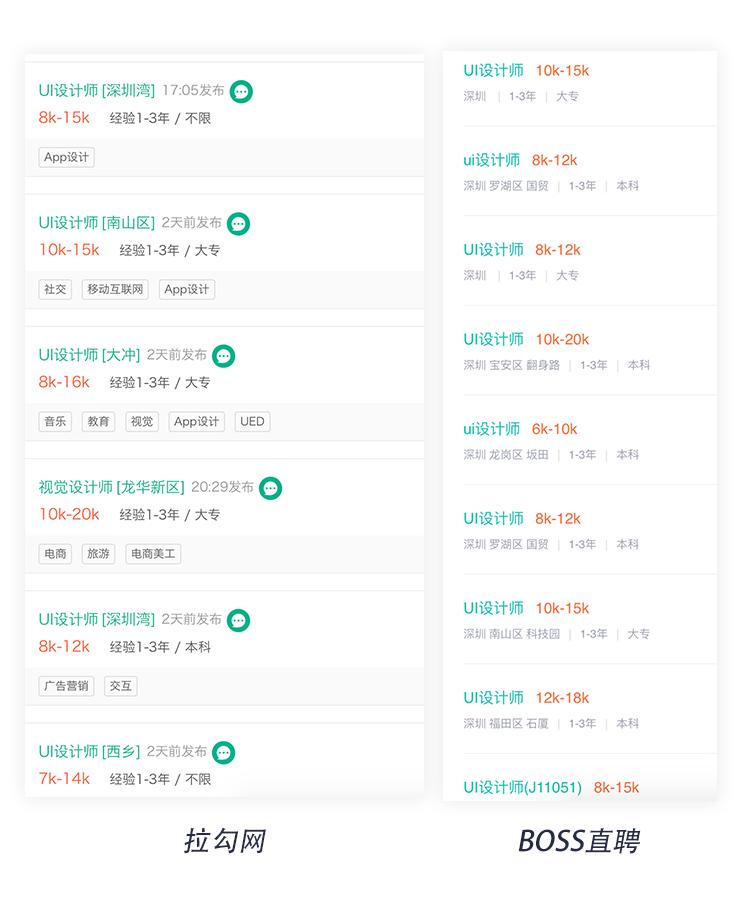The height and width of the screenshot is (905, 750).
Task: Click the 音乐 tag
Action: pos(55,421)
